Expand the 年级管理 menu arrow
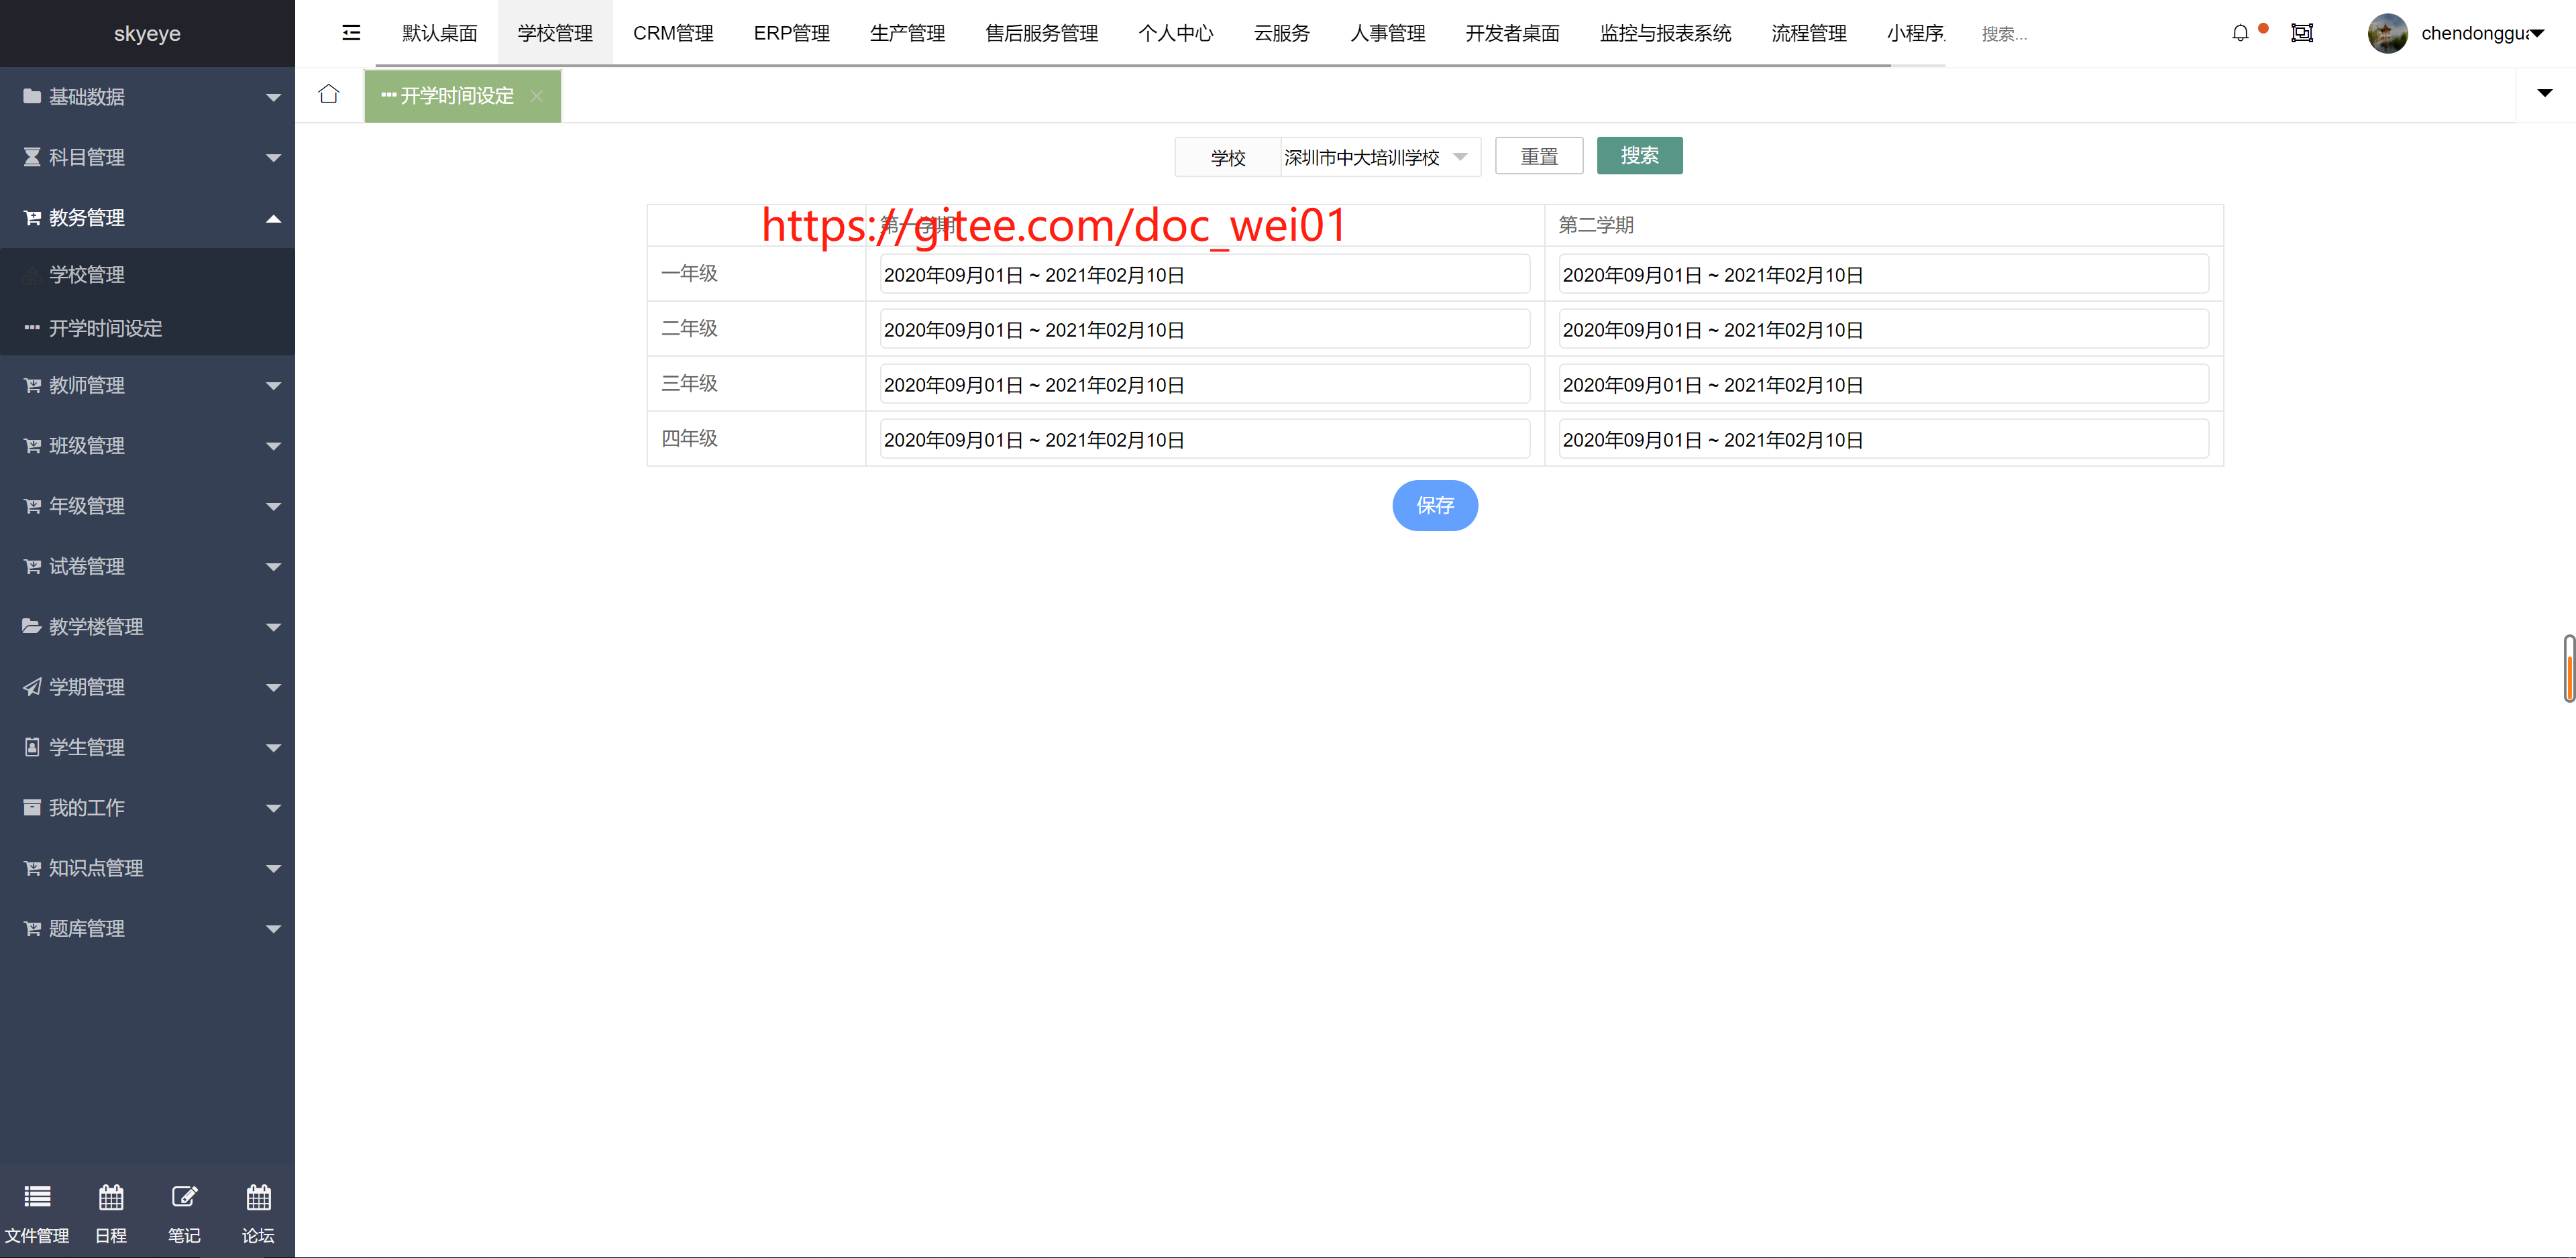 pos(273,506)
